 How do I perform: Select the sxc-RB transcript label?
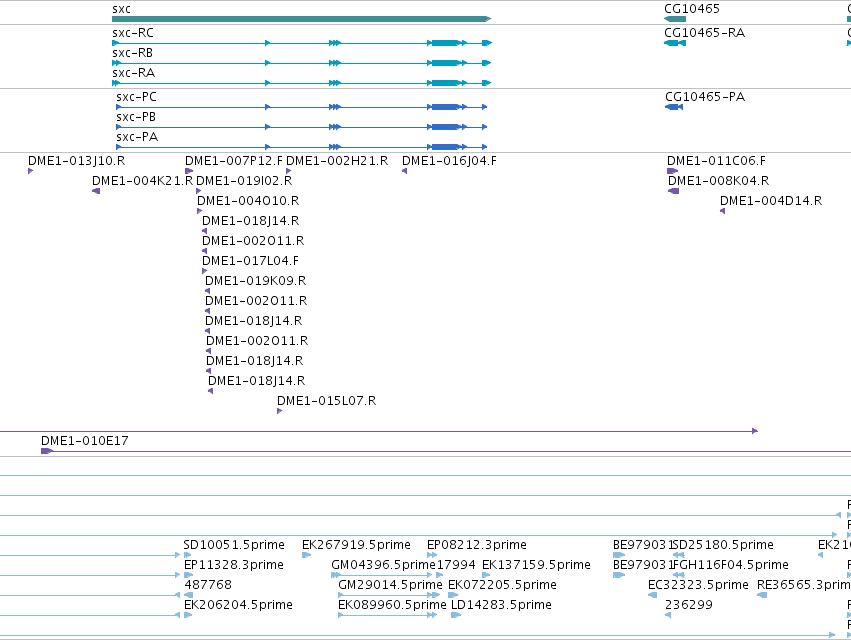click(132, 53)
